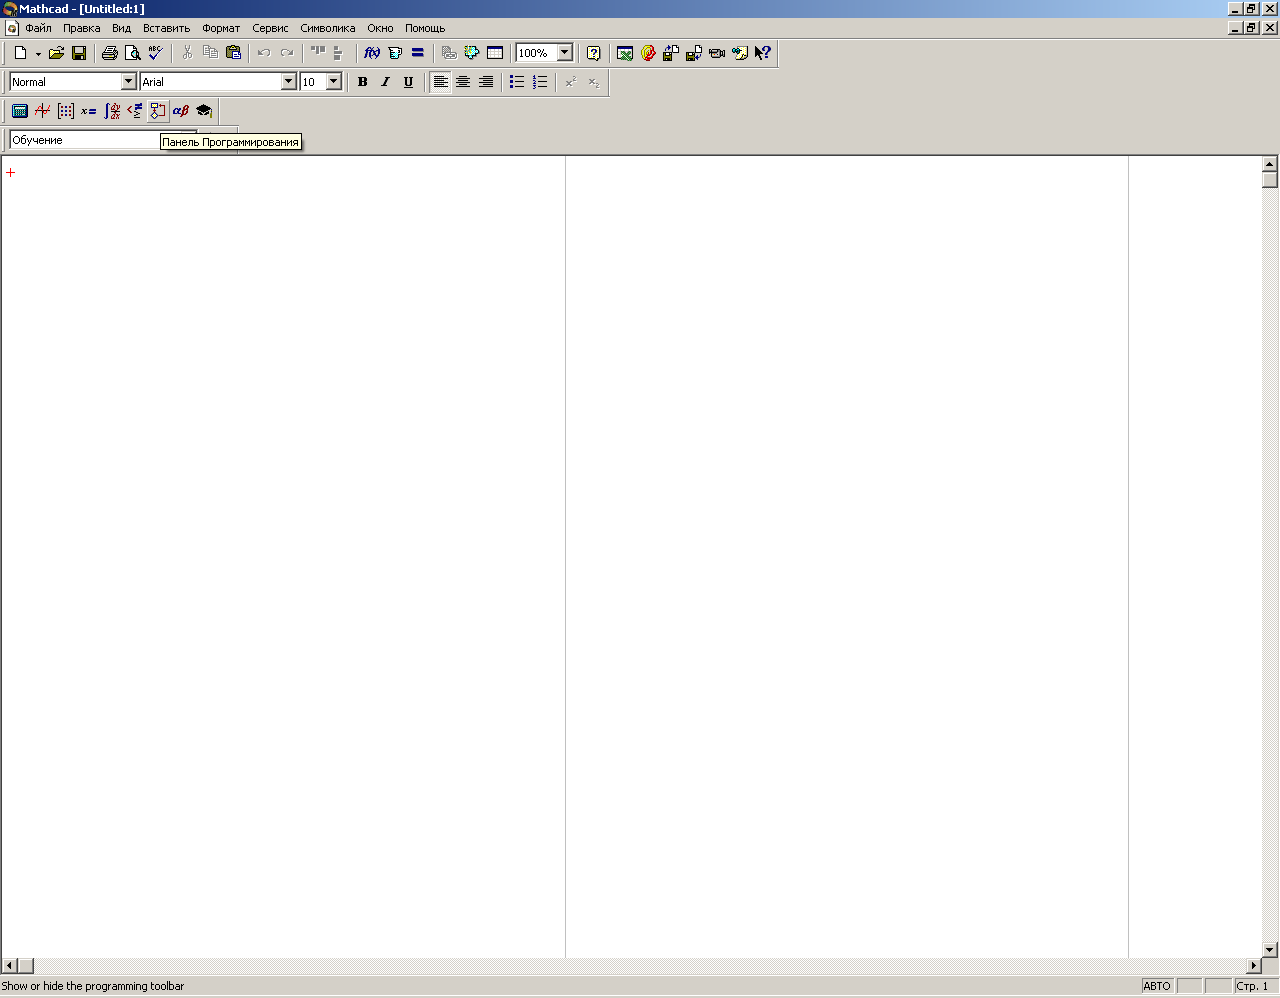The height and width of the screenshot is (998, 1280).
Task: Show the Greek symbols toolbar
Action: click(x=181, y=111)
